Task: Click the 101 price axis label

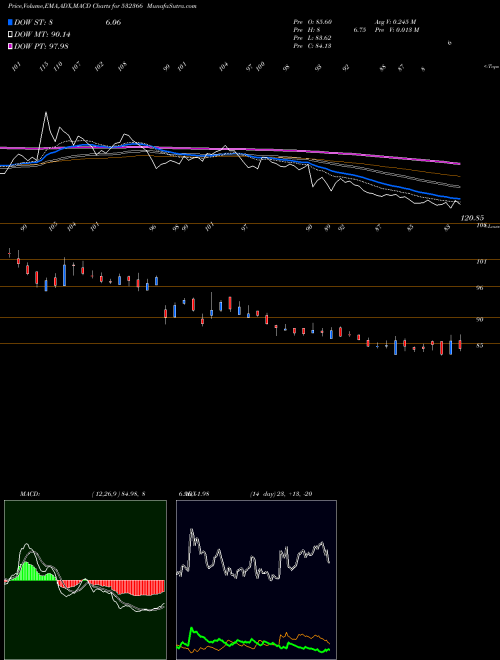Action: click(481, 262)
